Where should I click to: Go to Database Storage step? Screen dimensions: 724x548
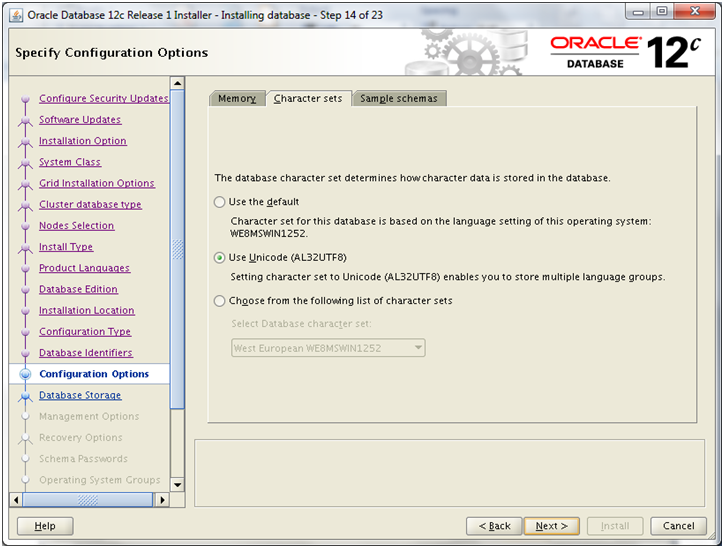pyautogui.click(x=80, y=395)
